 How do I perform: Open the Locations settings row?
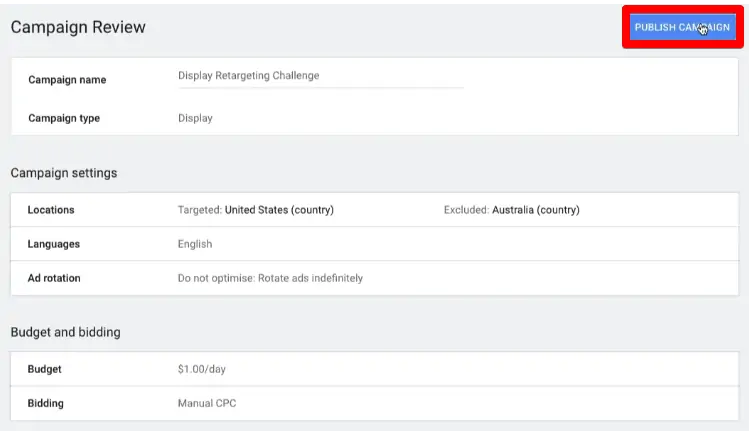pyautogui.click(x=51, y=210)
